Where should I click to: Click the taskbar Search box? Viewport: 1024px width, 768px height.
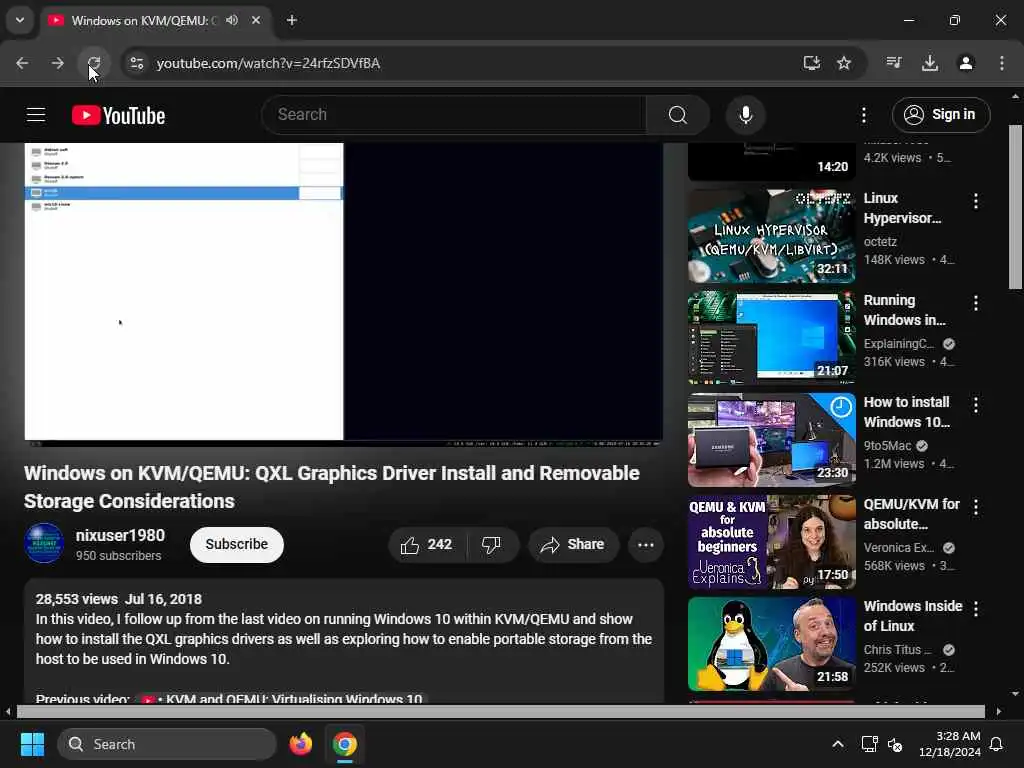(167, 744)
